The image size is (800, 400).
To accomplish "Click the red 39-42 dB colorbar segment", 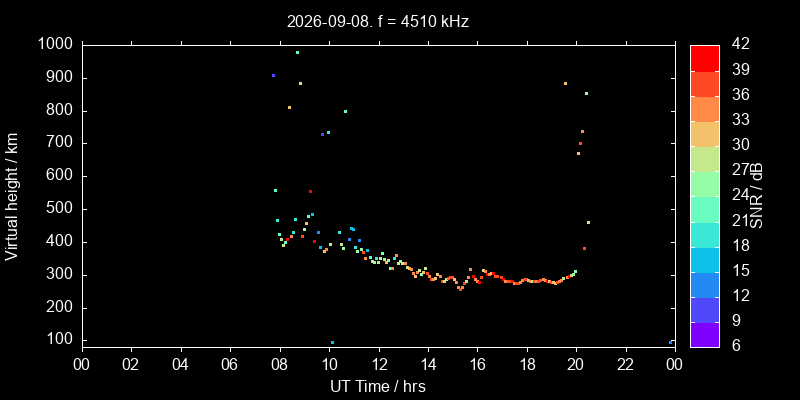I will point(705,58).
